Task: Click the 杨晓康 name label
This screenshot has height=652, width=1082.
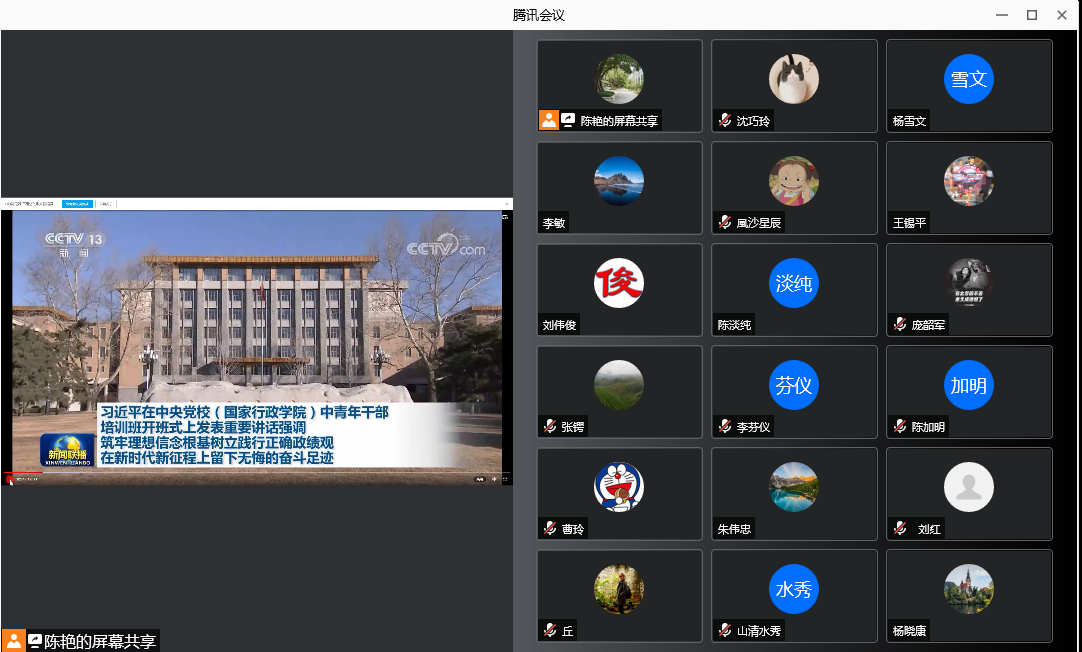Action: tap(909, 631)
